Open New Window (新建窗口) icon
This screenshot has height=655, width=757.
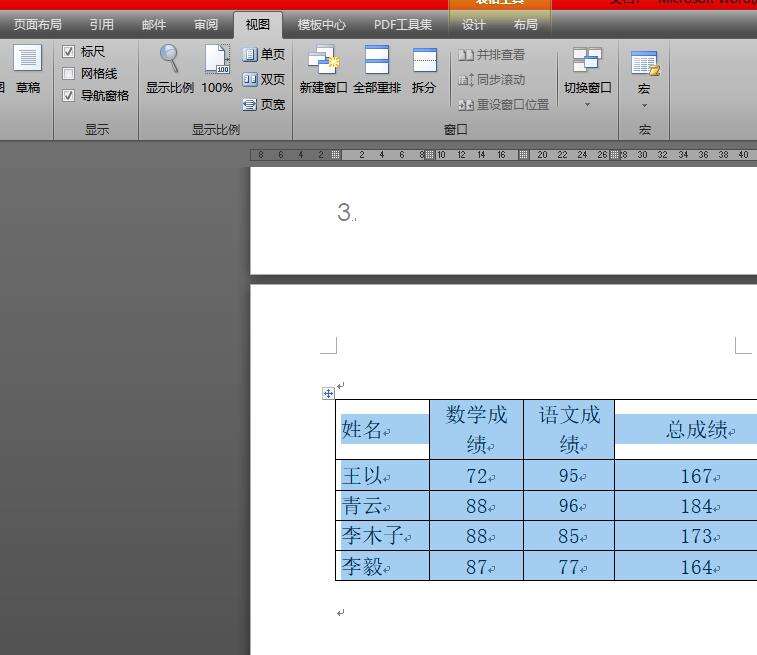tap(323, 61)
